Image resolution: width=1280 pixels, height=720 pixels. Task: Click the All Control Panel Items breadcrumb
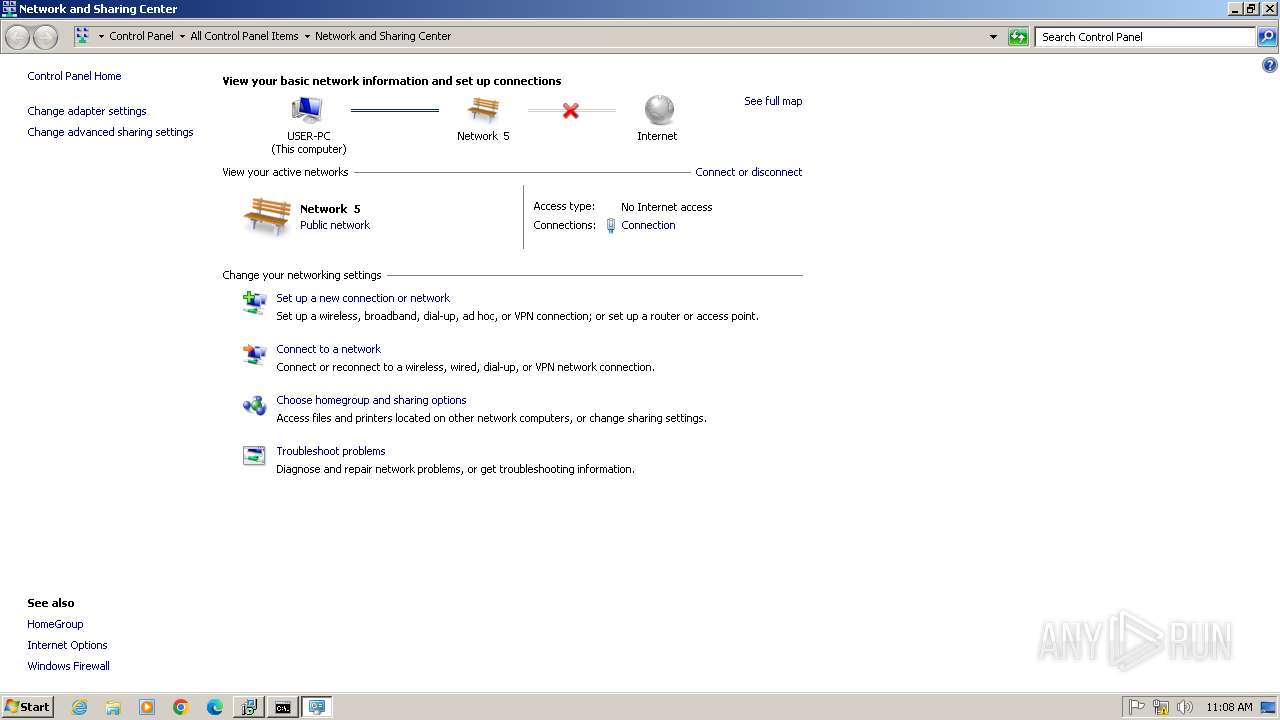[244, 36]
